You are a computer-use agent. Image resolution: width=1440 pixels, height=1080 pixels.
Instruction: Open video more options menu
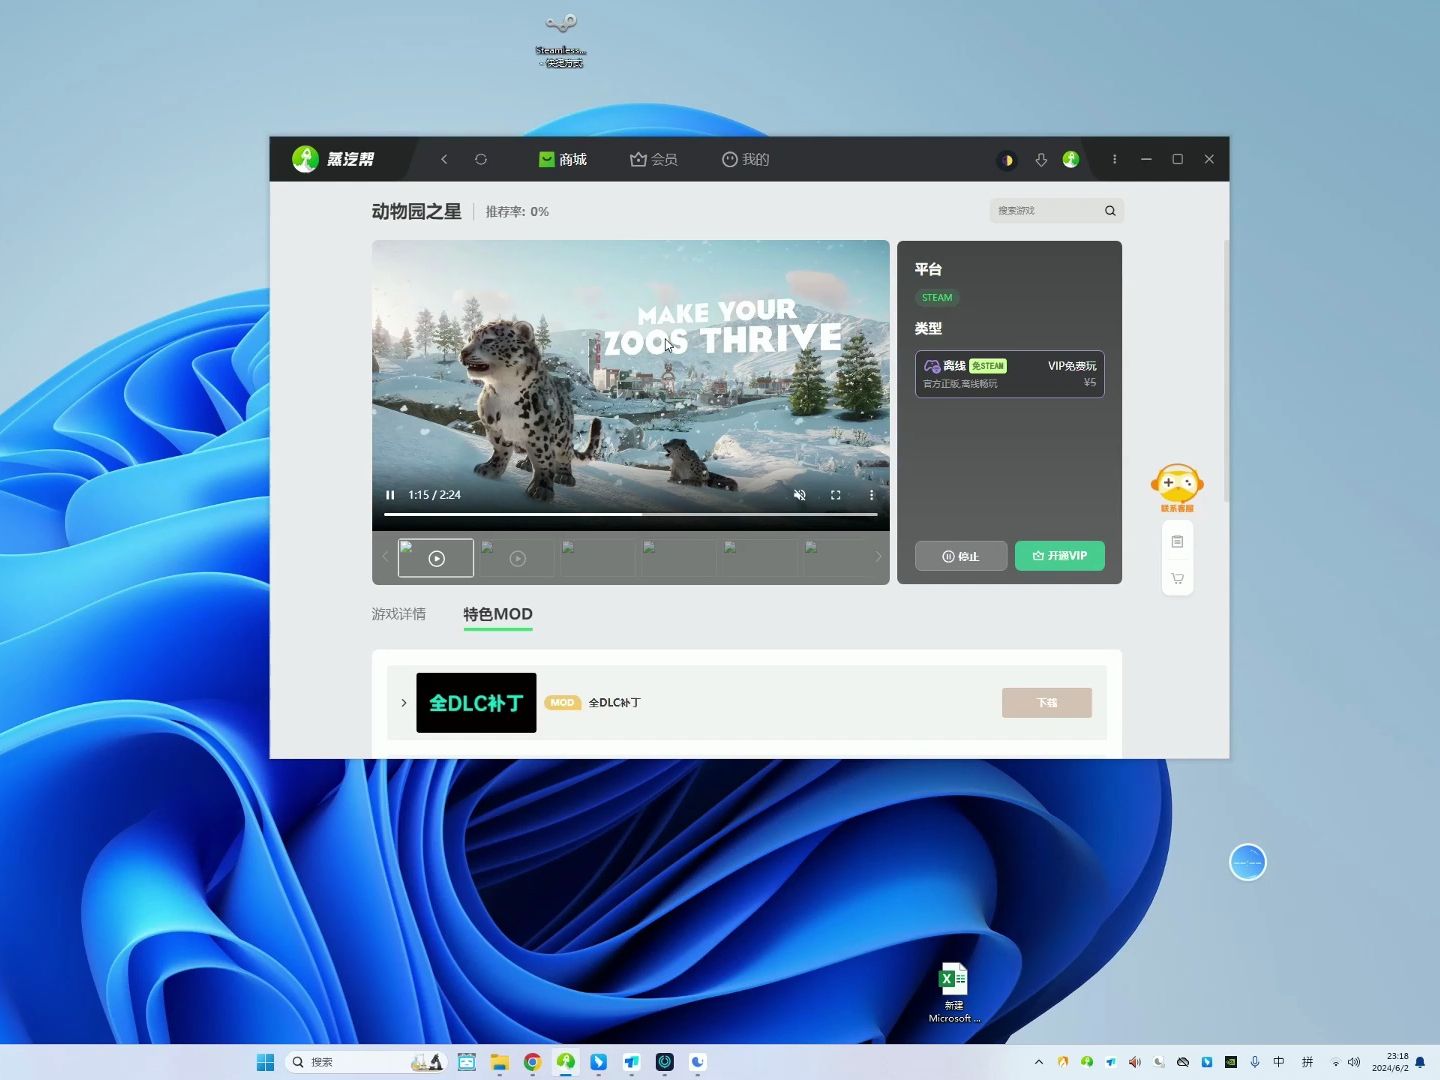871,495
